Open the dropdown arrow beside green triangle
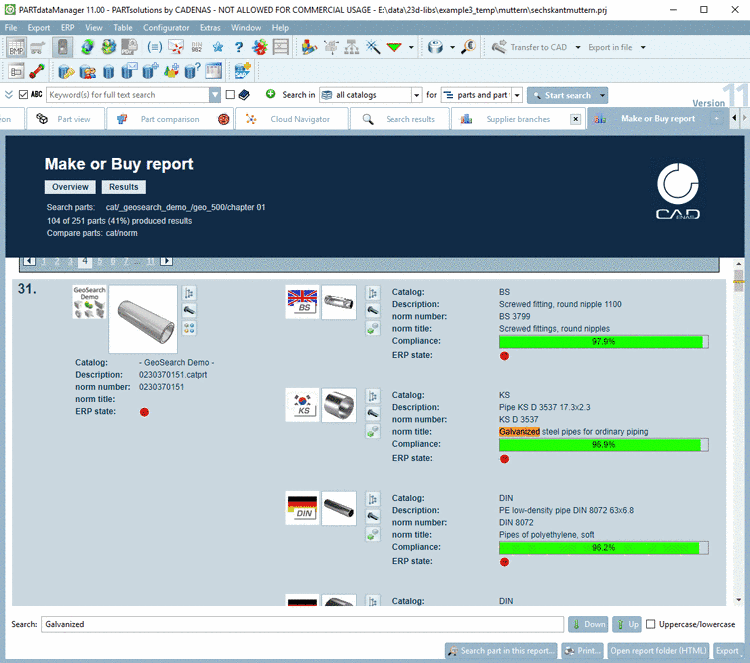Screen dimensions: 750x663 411,47
